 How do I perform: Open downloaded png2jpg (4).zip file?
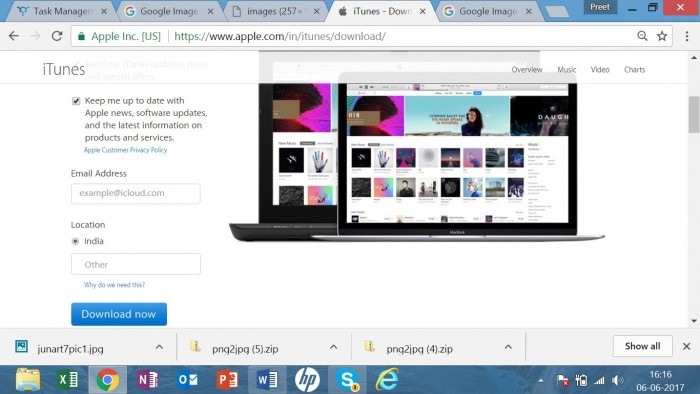click(x=419, y=348)
